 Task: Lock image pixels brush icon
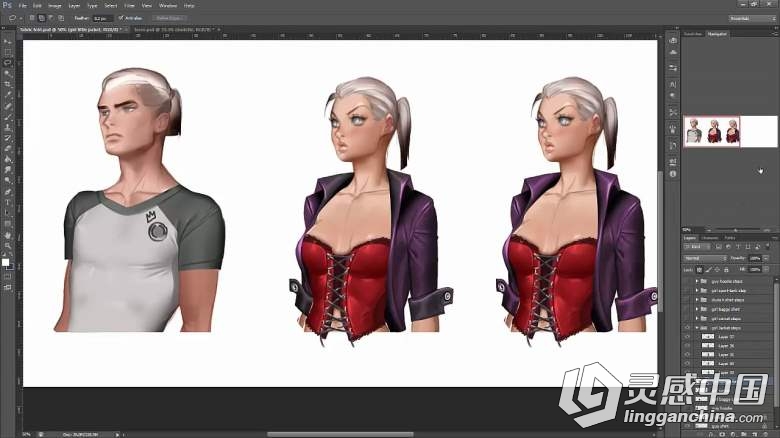[x=708, y=270]
